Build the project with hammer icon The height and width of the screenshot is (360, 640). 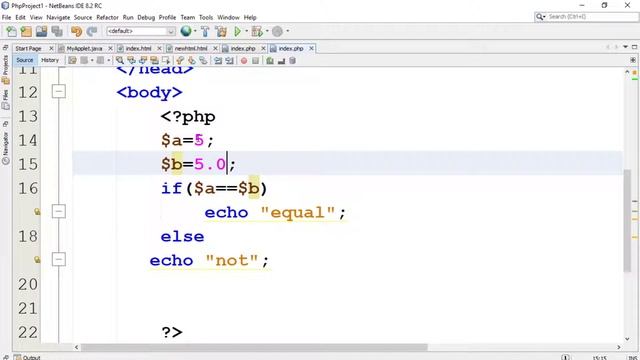pos(205,31)
